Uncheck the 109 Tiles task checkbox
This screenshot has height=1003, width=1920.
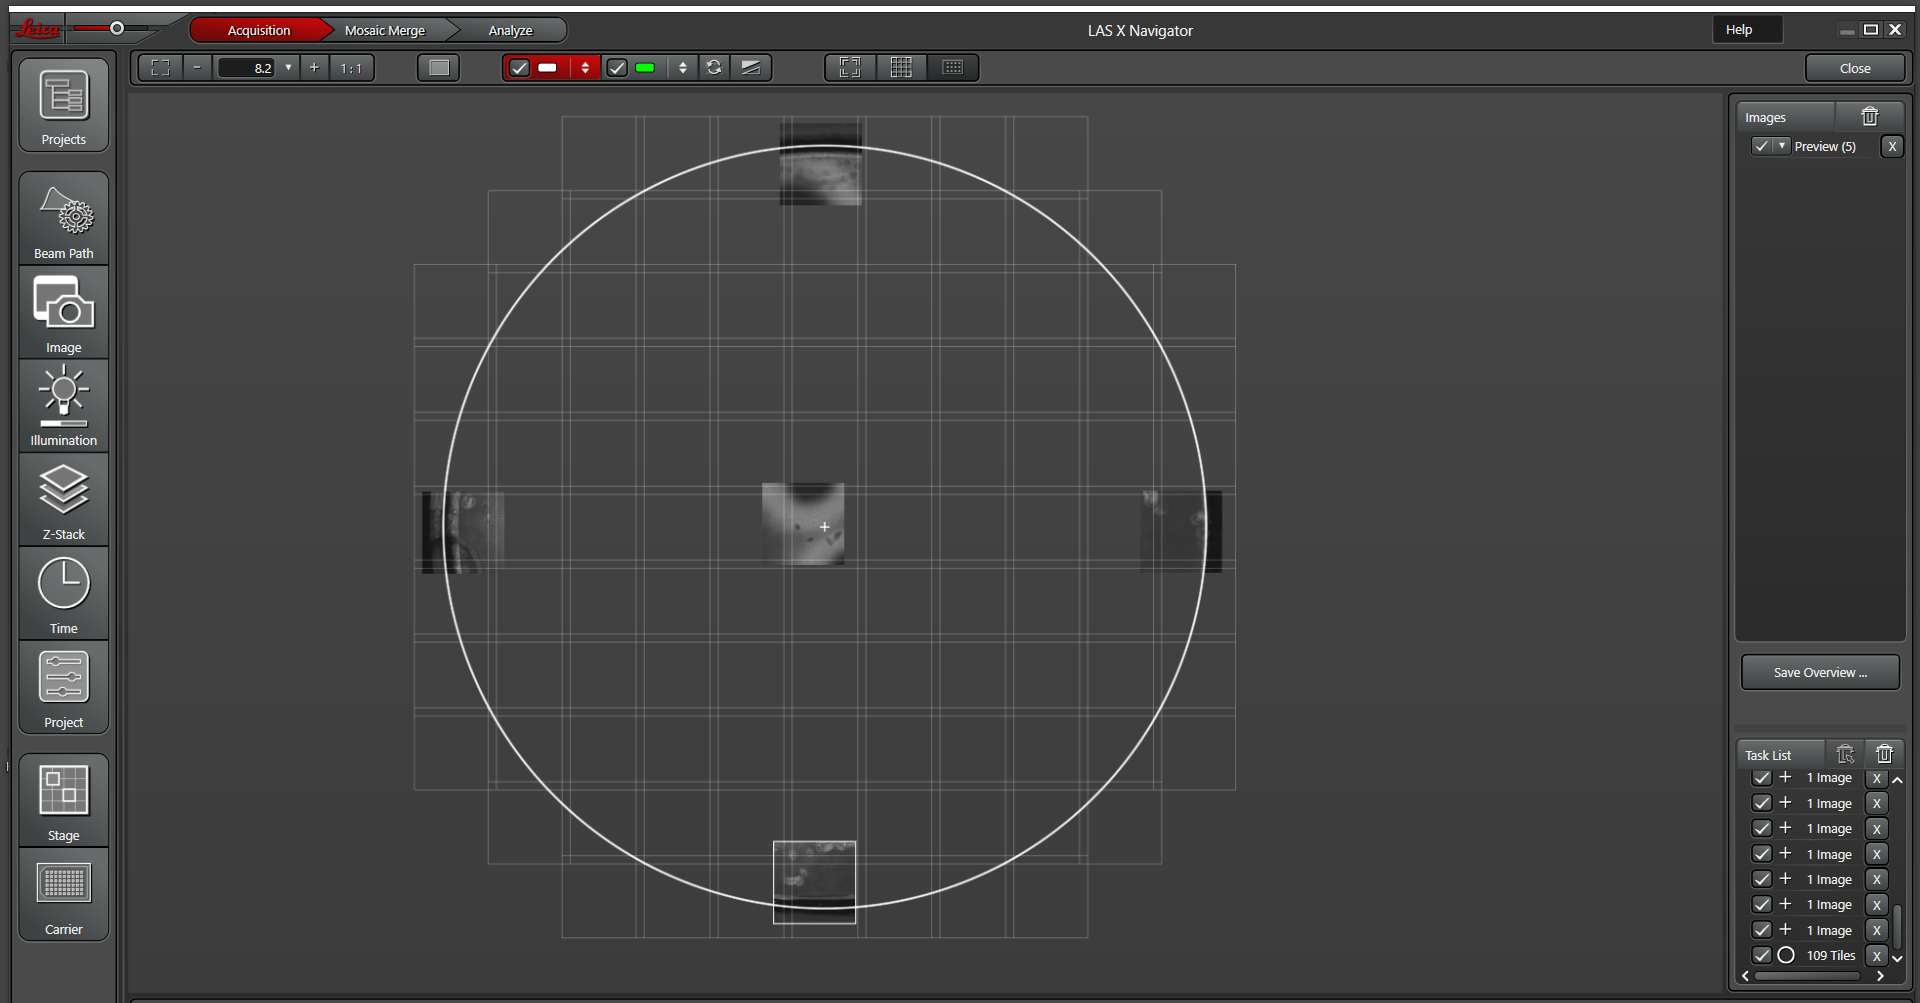pos(1762,956)
